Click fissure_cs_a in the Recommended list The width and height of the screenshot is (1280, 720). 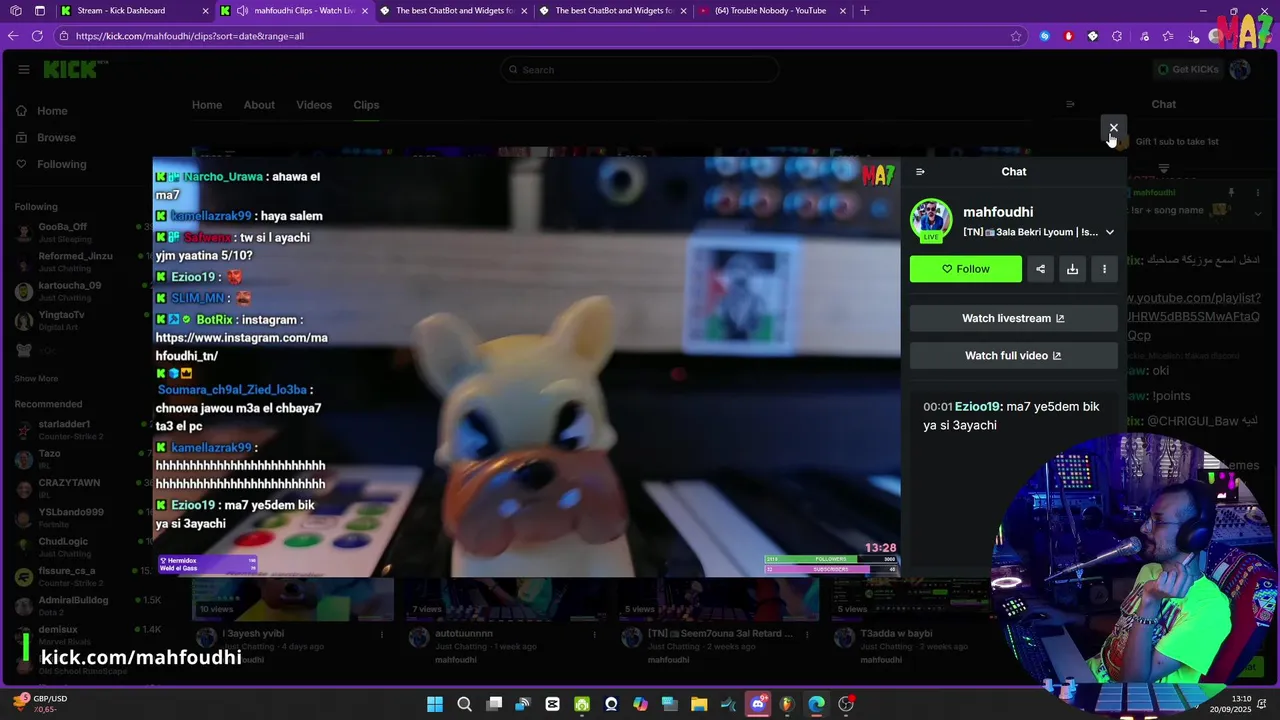point(80,576)
